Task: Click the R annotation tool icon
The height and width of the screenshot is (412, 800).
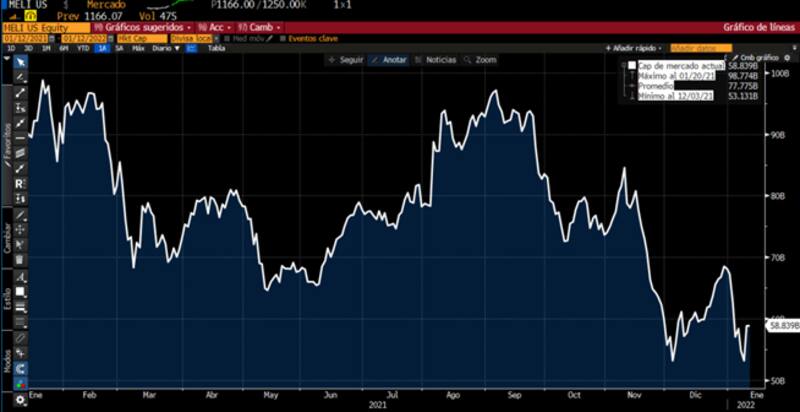Action: (x=20, y=184)
